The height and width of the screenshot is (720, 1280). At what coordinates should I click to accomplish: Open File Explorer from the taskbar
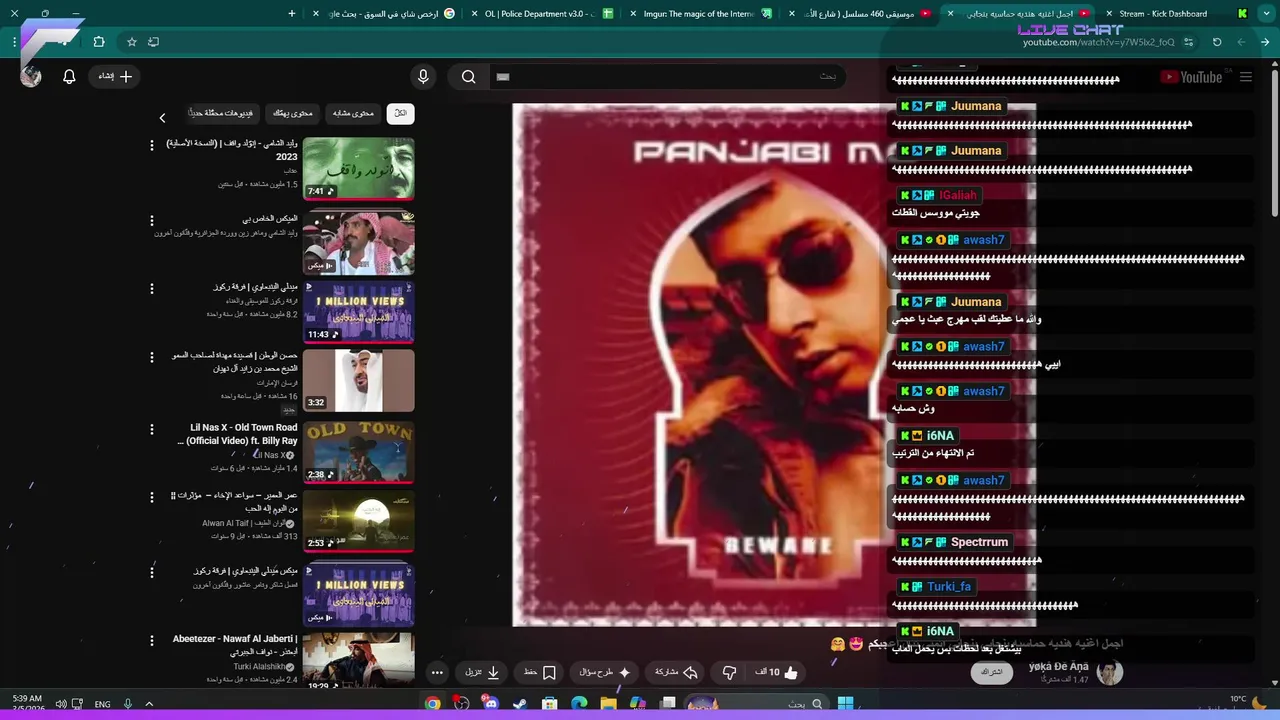[x=608, y=704]
